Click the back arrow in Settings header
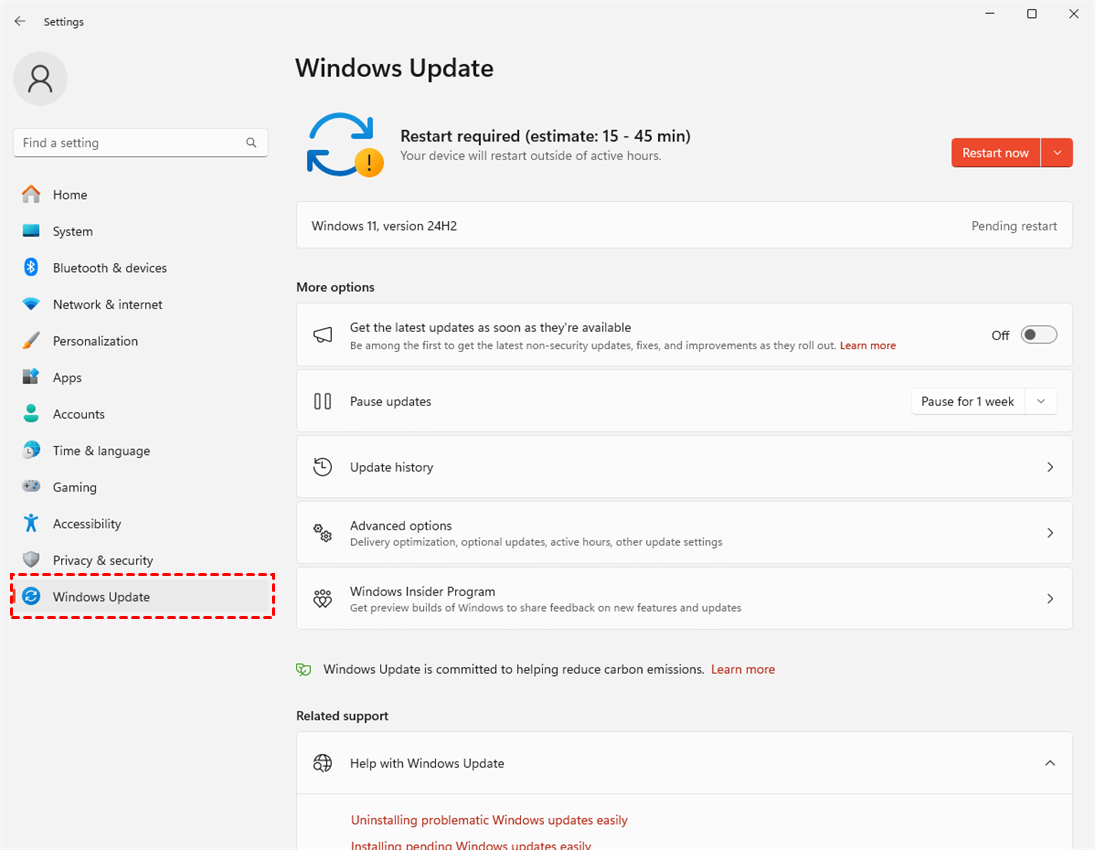1095x850 pixels. pyautogui.click(x=20, y=21)
